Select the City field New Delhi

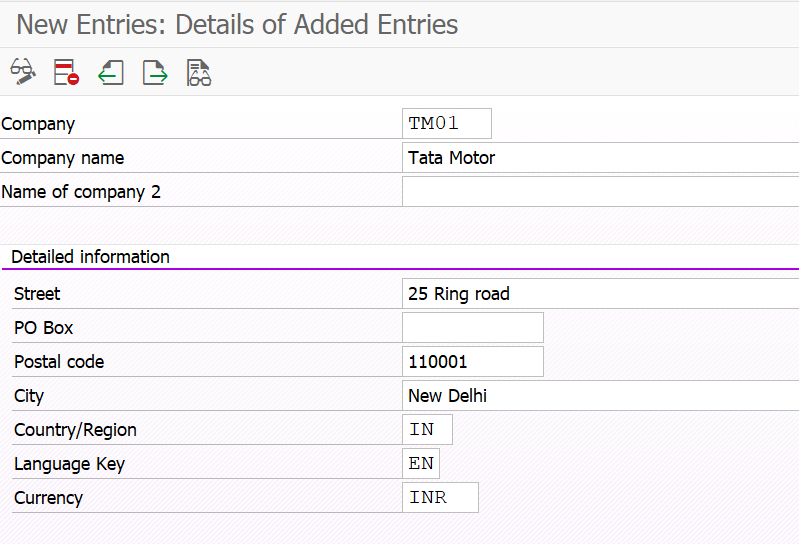click(600, 396)
